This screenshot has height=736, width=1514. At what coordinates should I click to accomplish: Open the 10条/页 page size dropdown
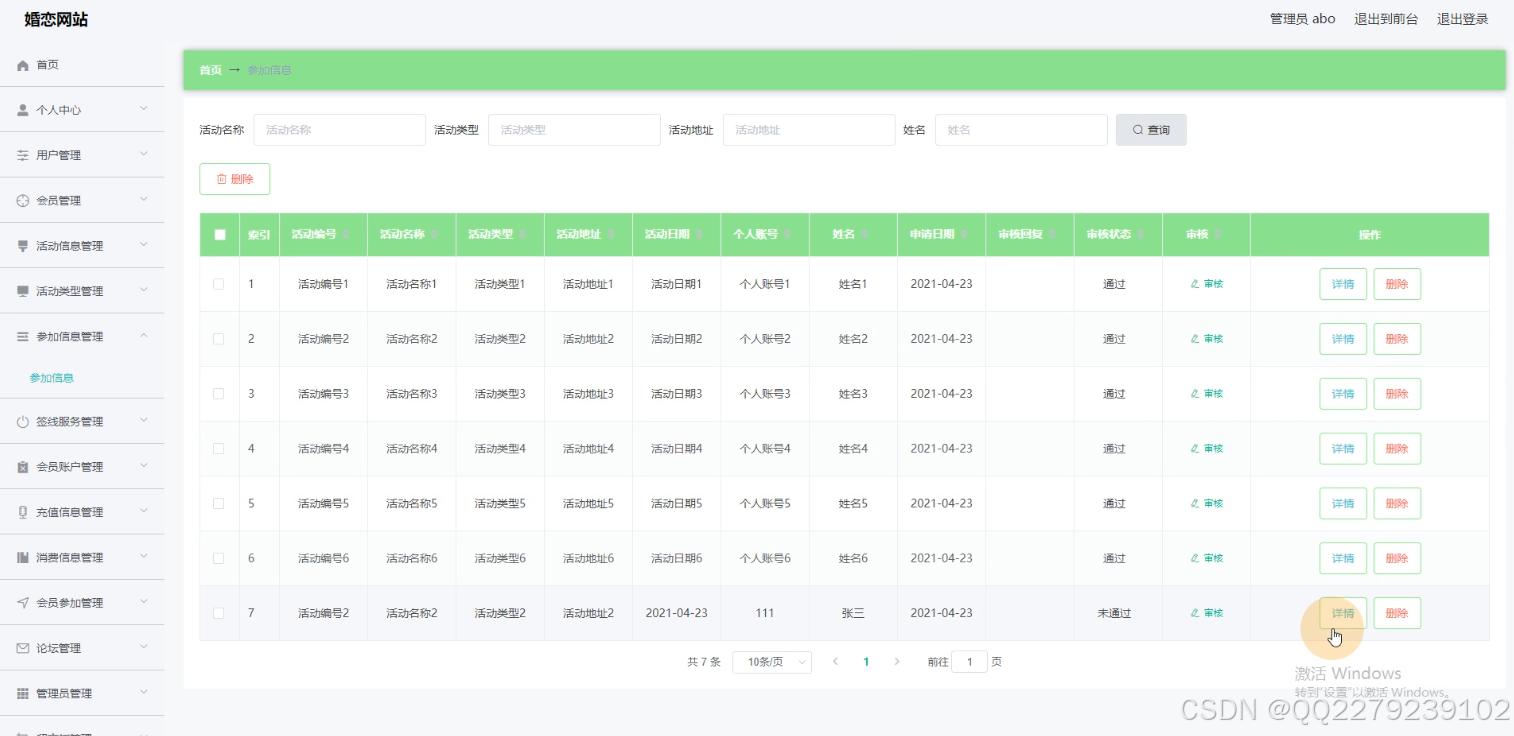[x=772, y=662]
